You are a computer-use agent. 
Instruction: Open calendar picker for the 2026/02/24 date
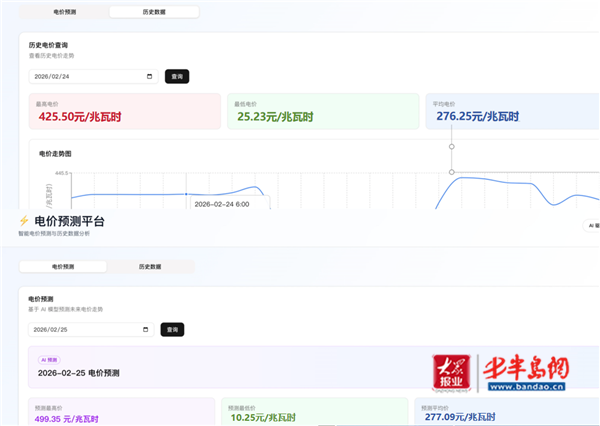click(x=149, y=76)
